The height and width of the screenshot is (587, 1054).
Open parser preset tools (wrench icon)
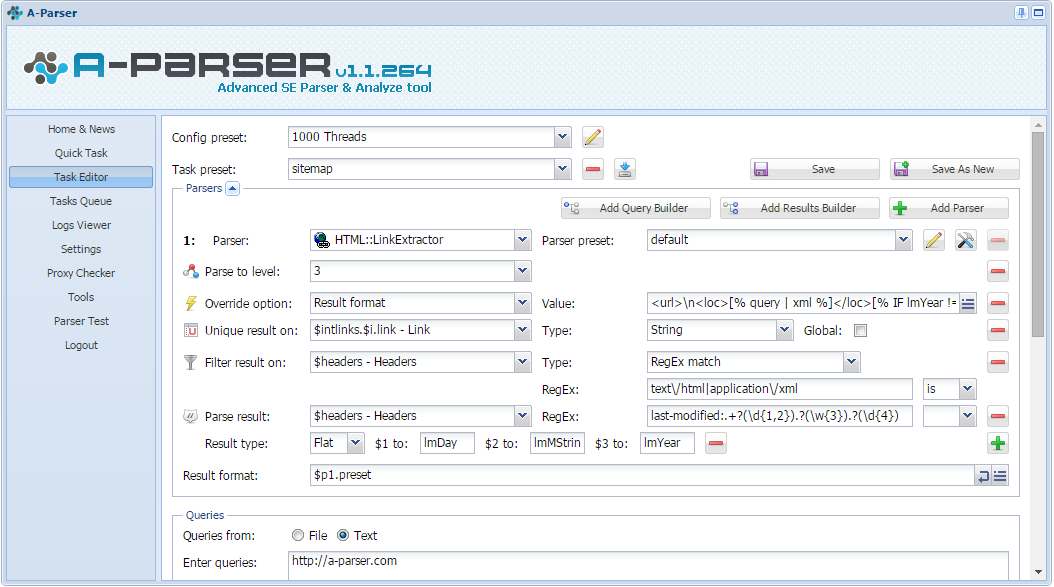coord(965,240)
